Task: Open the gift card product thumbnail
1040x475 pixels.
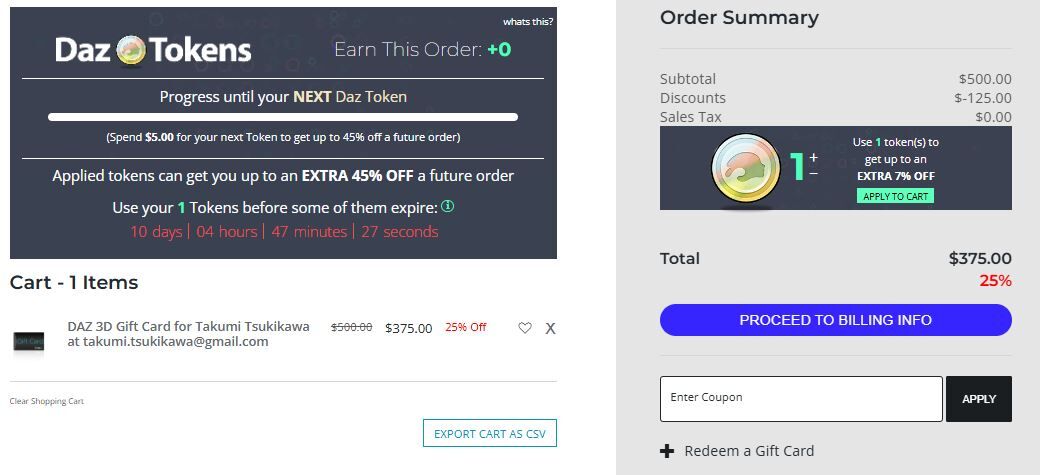Action: (29, 342)
